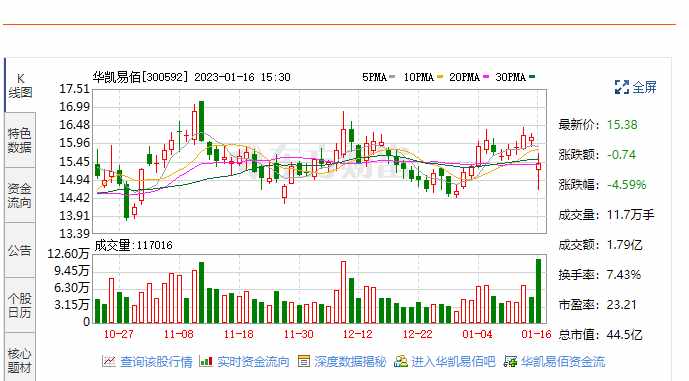Image resolution: width=689 pixels, height=381 pixels.
Task: Click the bar-chart icon before 实时资金流向
Action: [x=206, y=361]
